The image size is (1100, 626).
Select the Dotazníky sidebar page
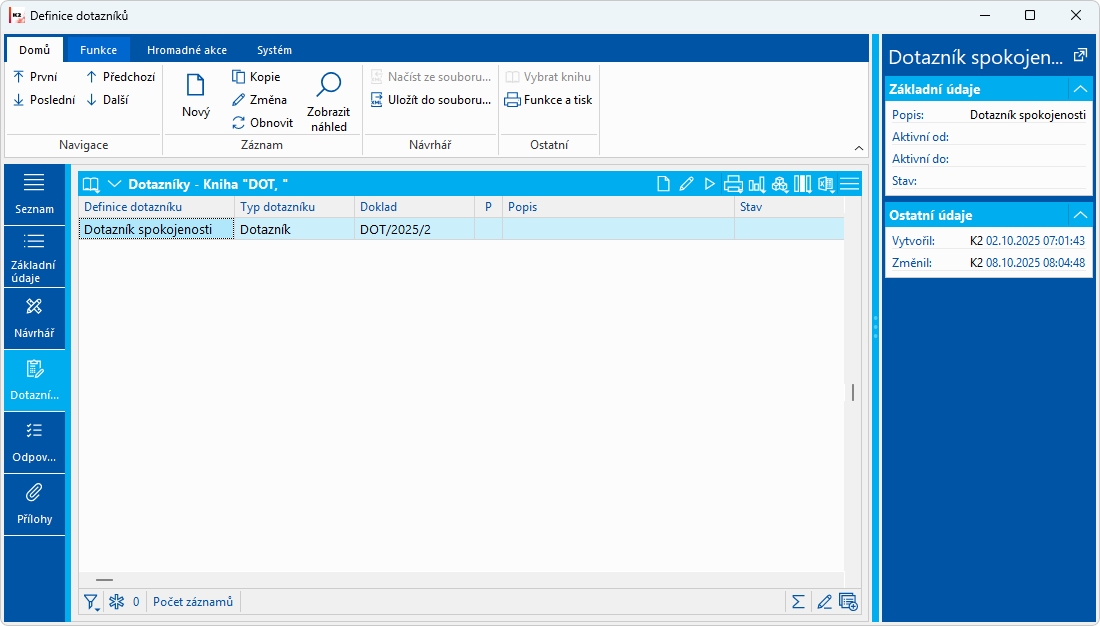(x=34, y=380)
